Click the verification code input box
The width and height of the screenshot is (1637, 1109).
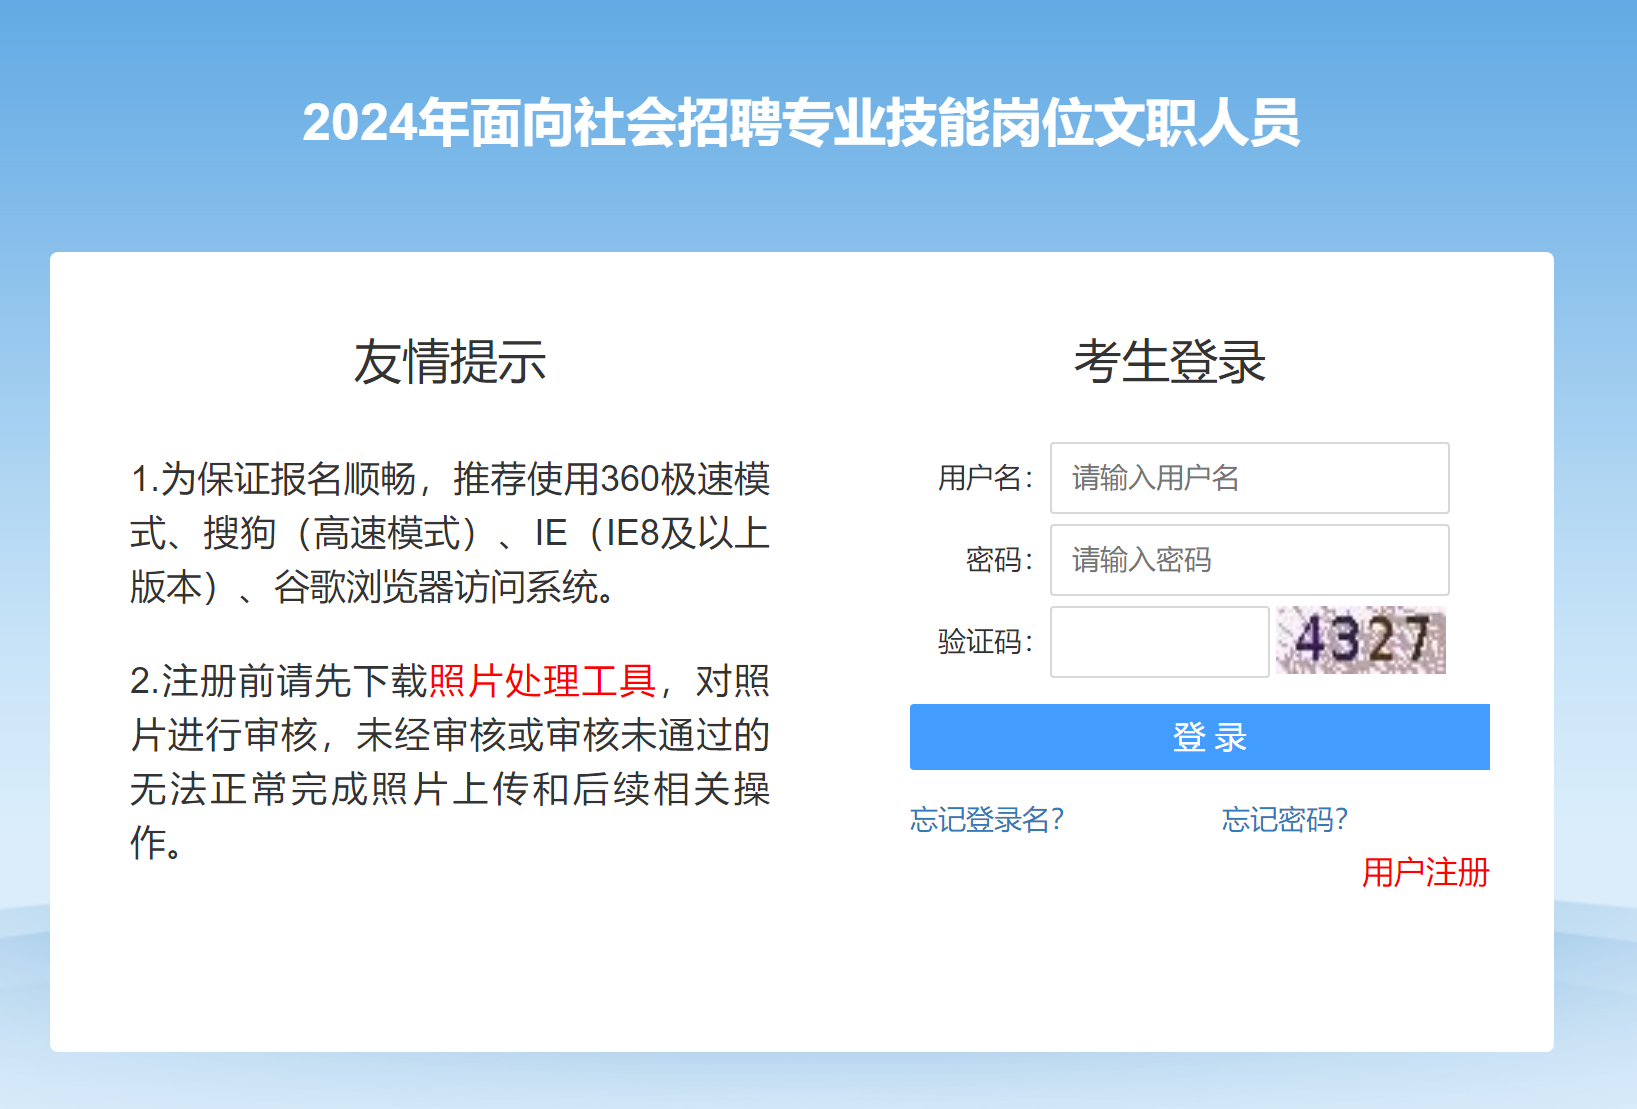pyautogui.click(x=1159, y=642)
